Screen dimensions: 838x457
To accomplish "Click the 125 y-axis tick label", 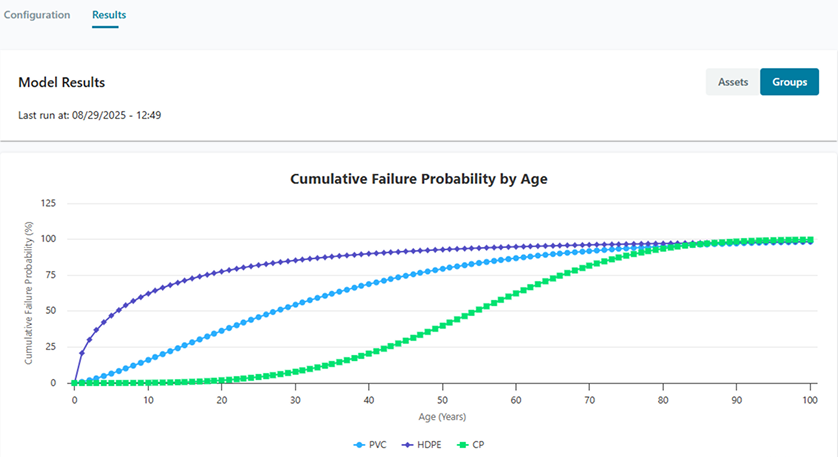I will 49,203.
